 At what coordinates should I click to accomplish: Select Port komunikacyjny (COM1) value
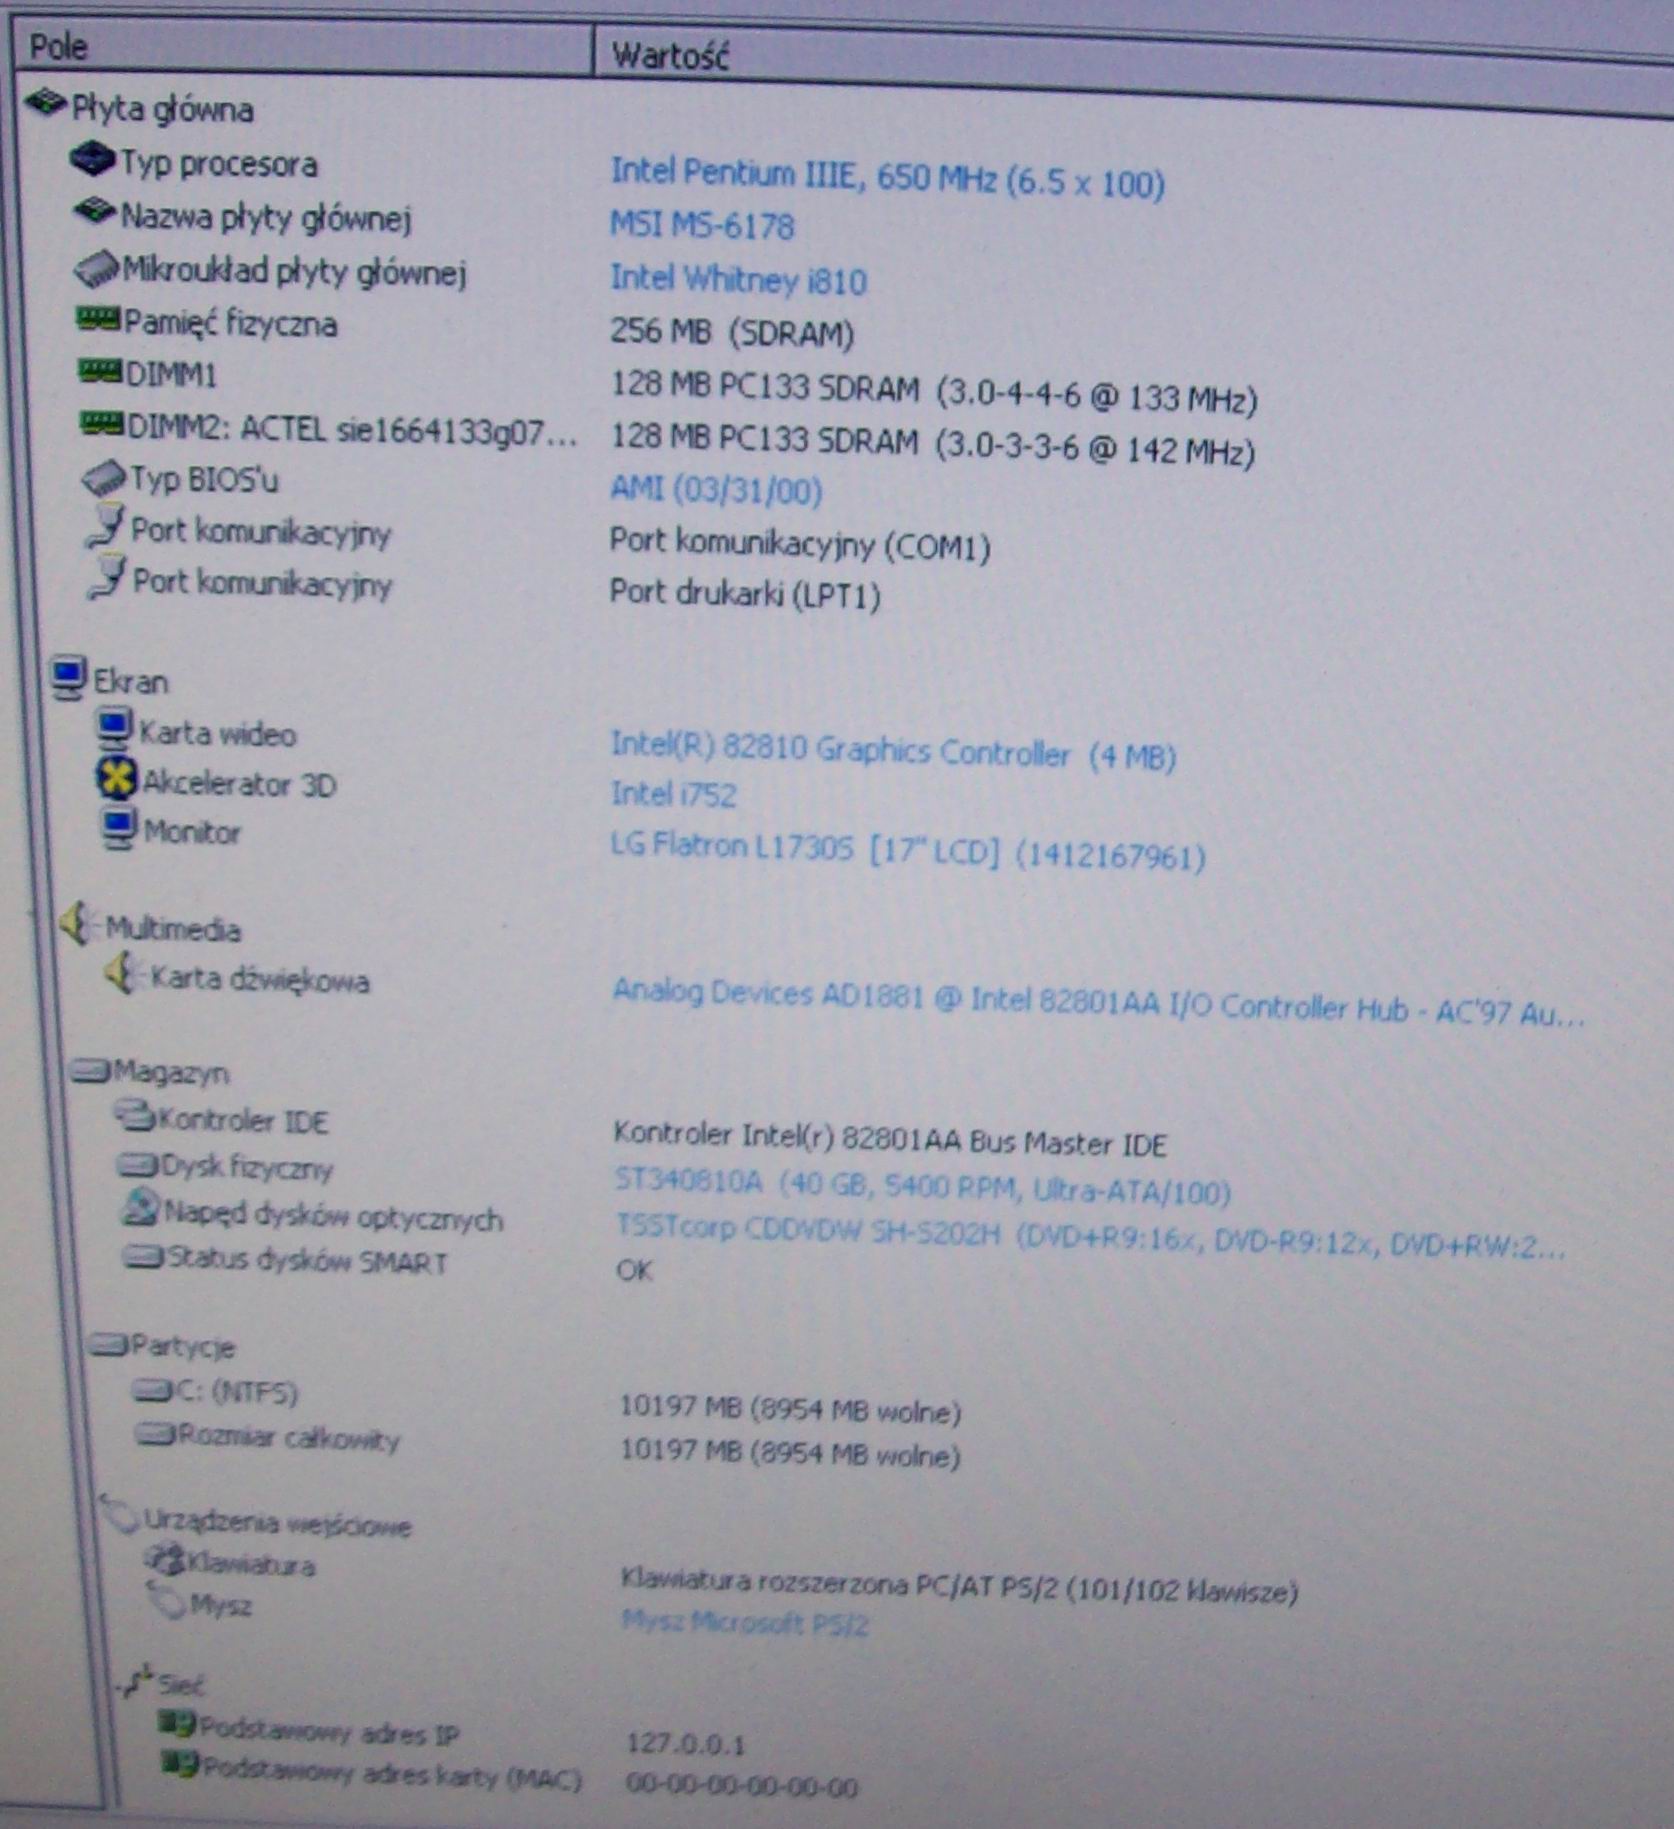(x=801, y=545)
